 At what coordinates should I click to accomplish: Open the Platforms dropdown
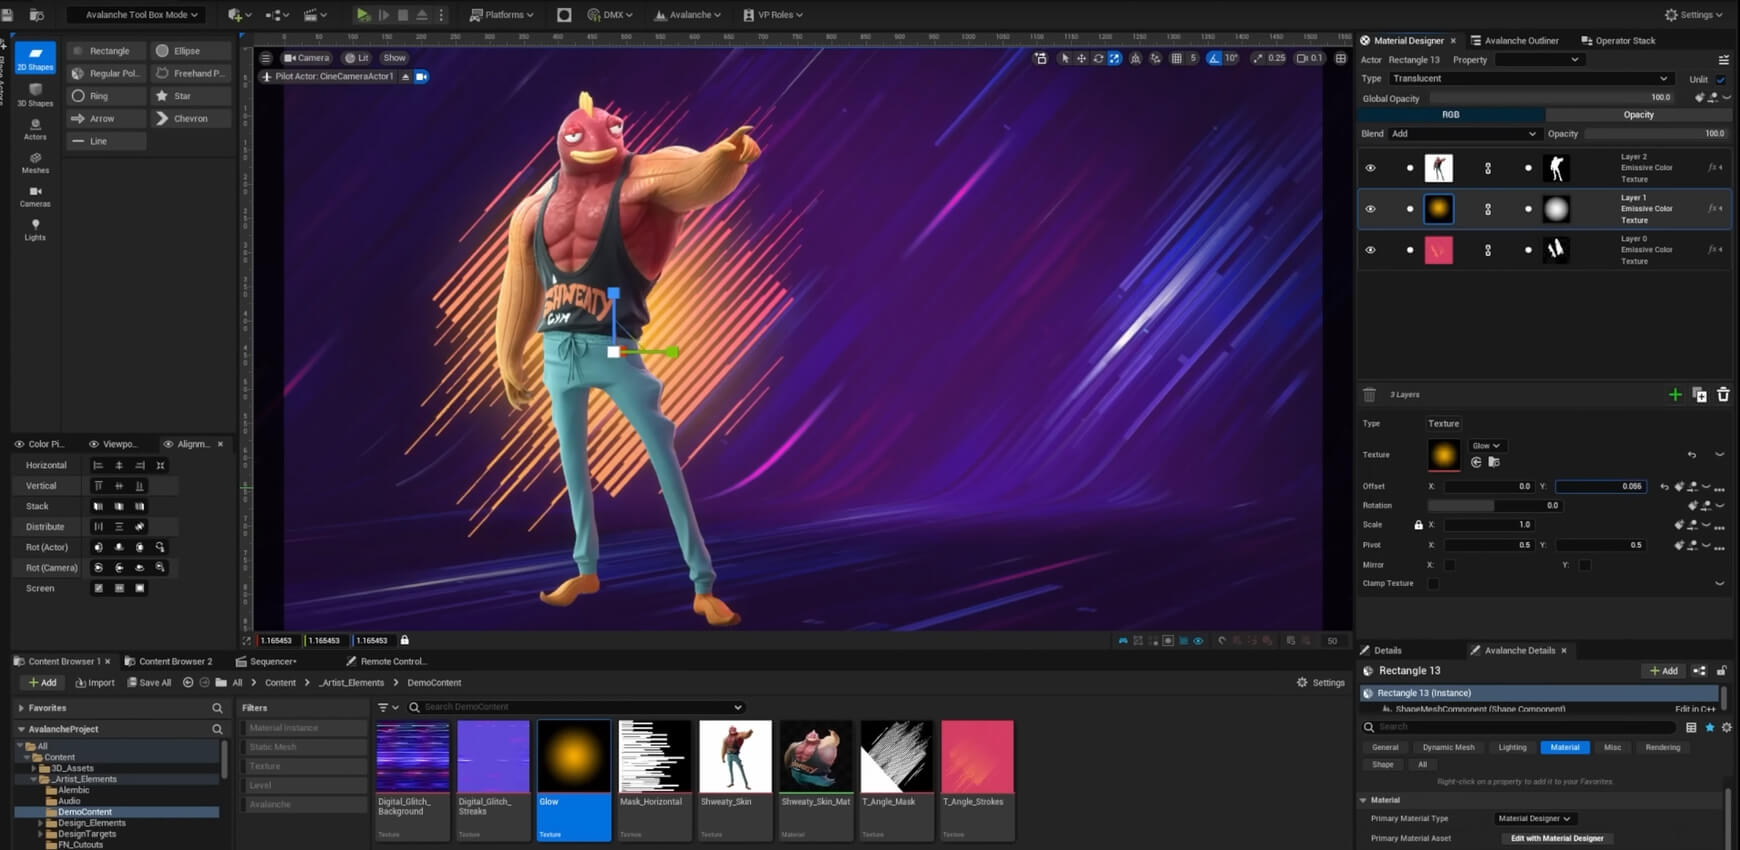[501, 15]
